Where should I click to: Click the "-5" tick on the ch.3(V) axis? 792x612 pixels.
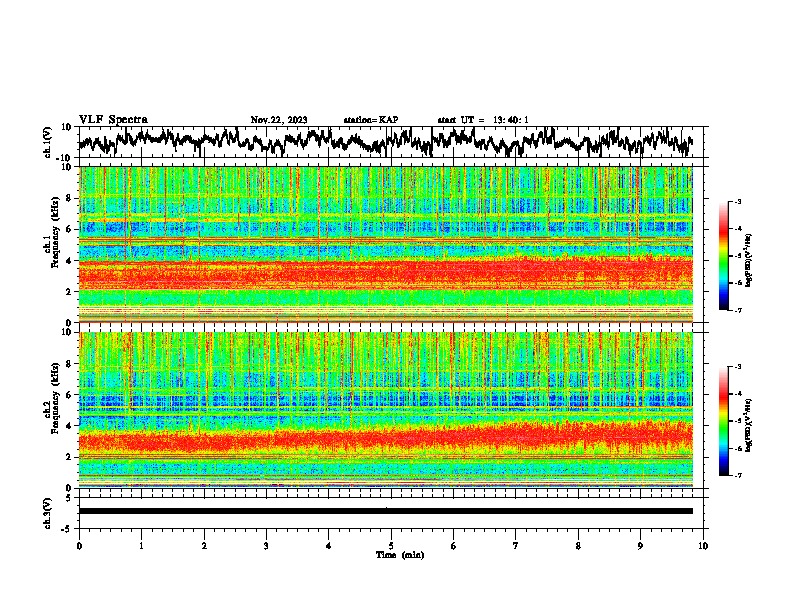pos(68,529)
